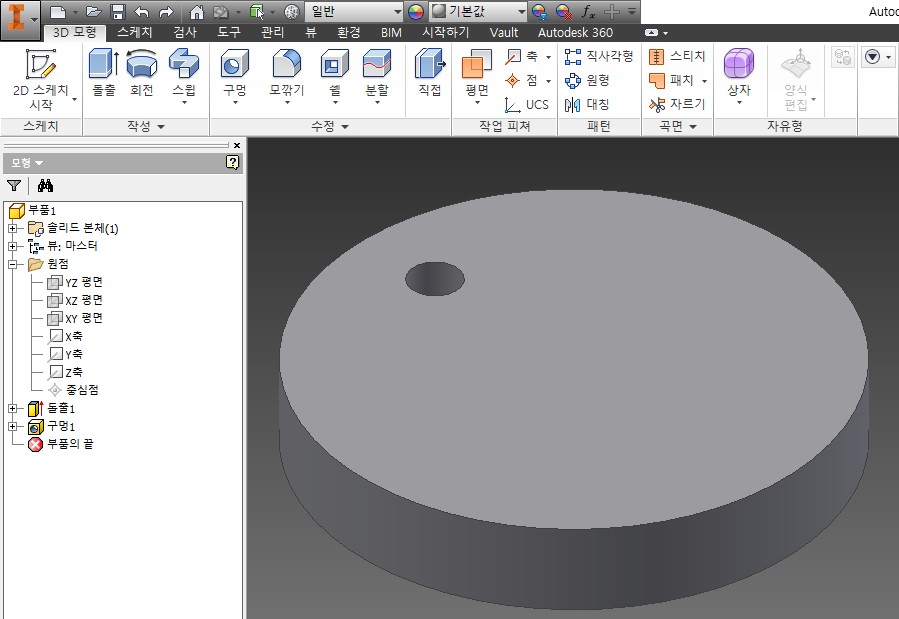This screenshot has height=619, width=899.
Task: Switch to the 검사 ribbon tab
Action: [x=185, y=32]
